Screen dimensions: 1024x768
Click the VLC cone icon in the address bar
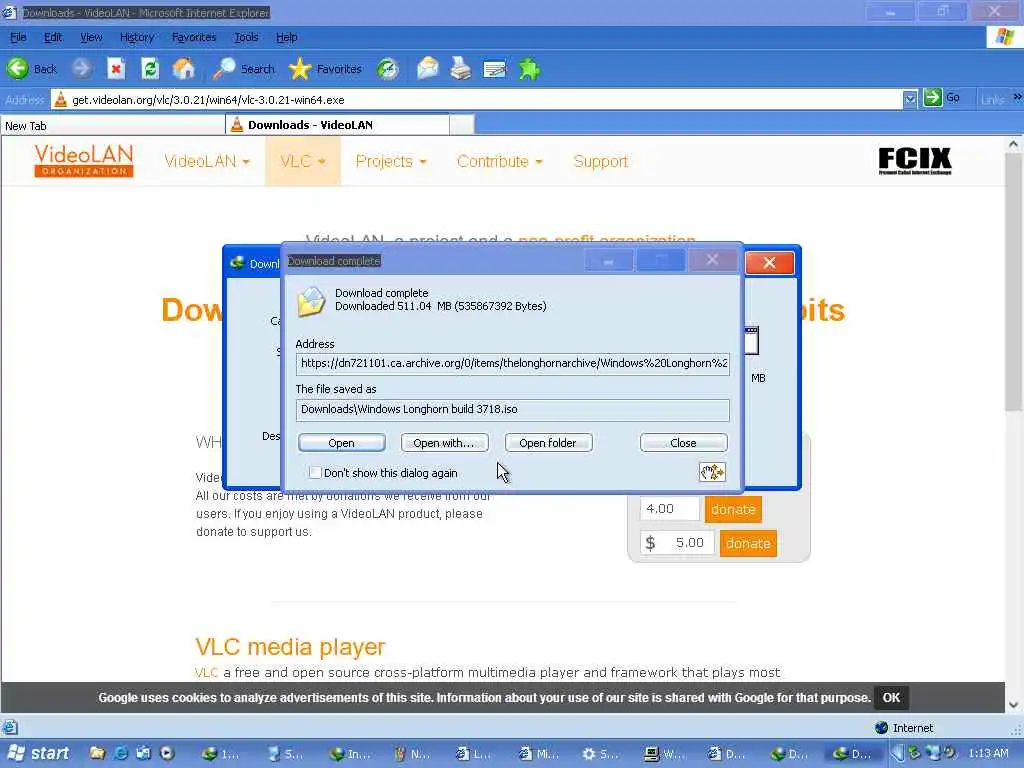tap(61, 99)
